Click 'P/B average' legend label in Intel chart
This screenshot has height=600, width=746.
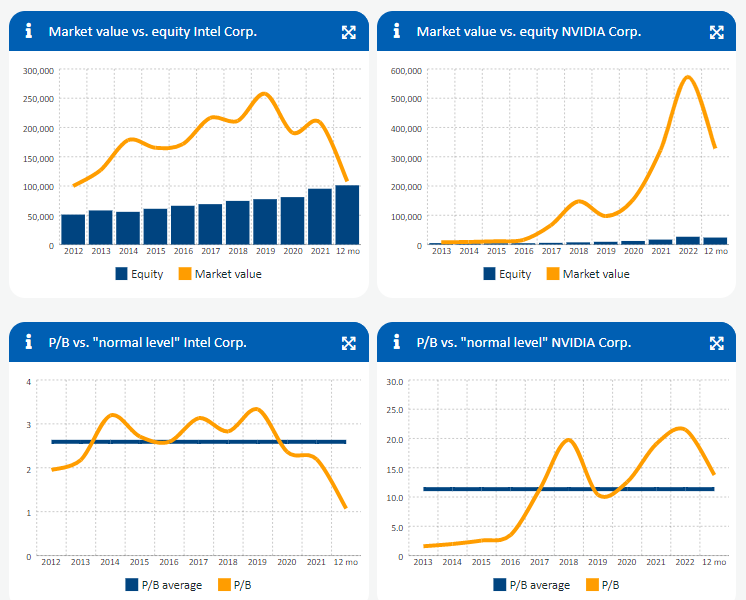pos(172,585)
